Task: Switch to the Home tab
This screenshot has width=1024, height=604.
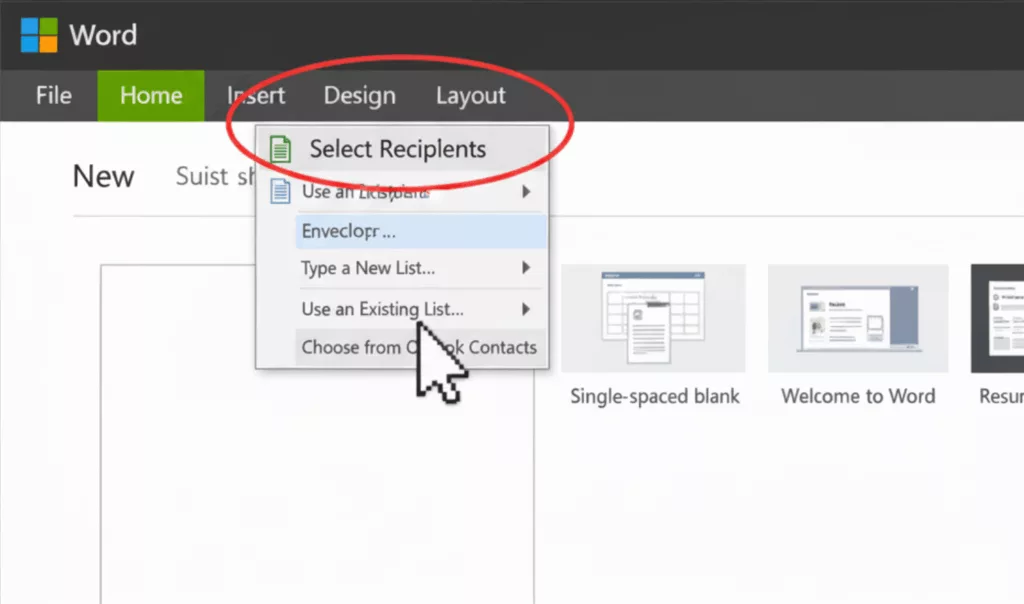Action: click(x=151, y=95)
